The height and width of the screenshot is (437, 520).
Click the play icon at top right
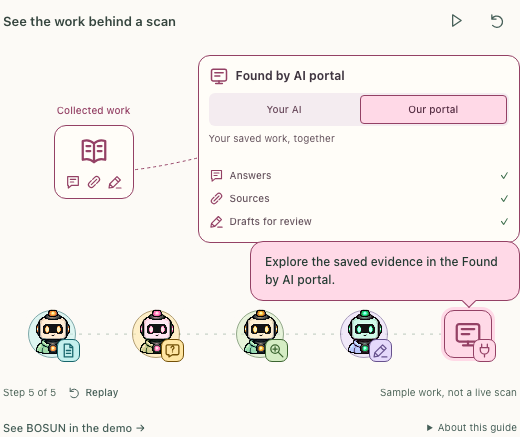coord(456,21)
